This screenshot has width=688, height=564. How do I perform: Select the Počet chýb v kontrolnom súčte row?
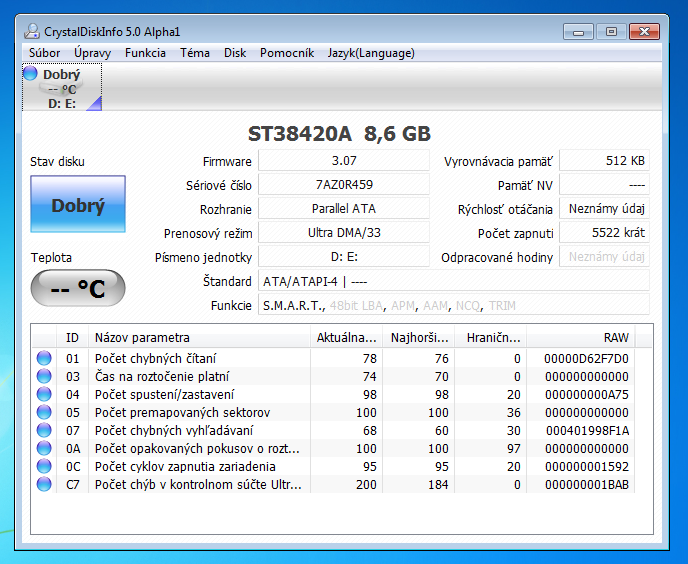[333, 484]
